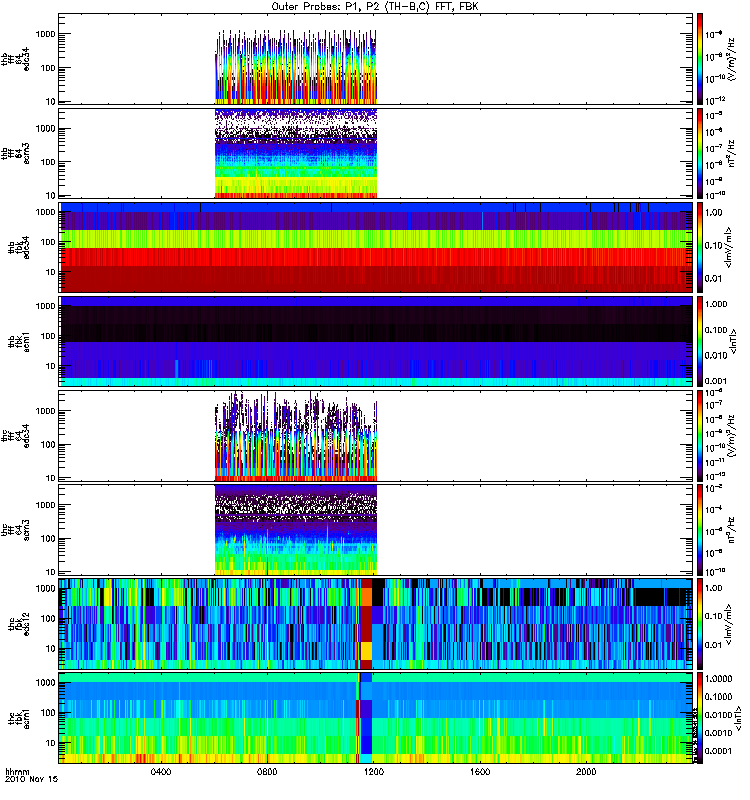Click the dark red band in thb fbk edc34
Viewport: 750px width, 800px height.
[376, 279]
